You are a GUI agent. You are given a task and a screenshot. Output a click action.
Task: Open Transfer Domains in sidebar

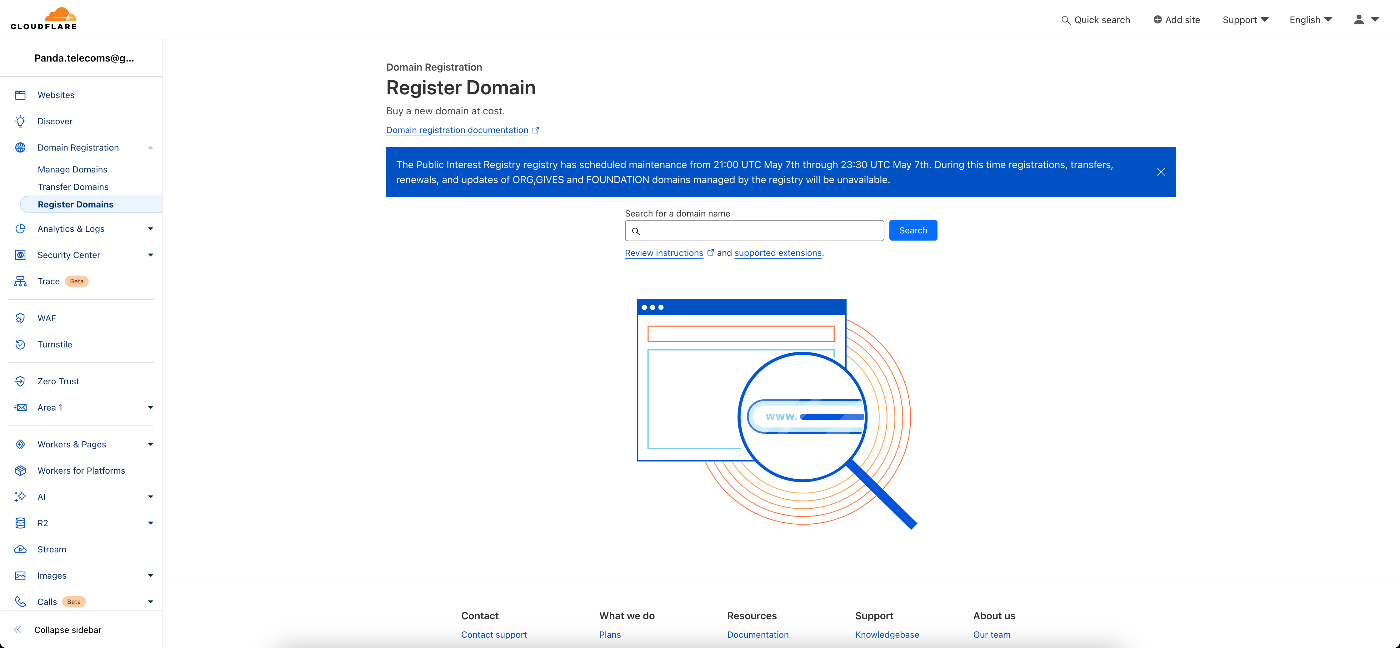point(73,187)
